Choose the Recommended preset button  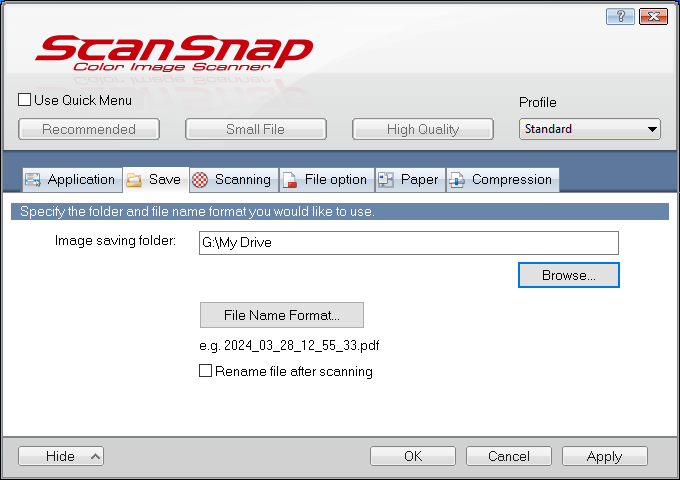coord(89,129)
